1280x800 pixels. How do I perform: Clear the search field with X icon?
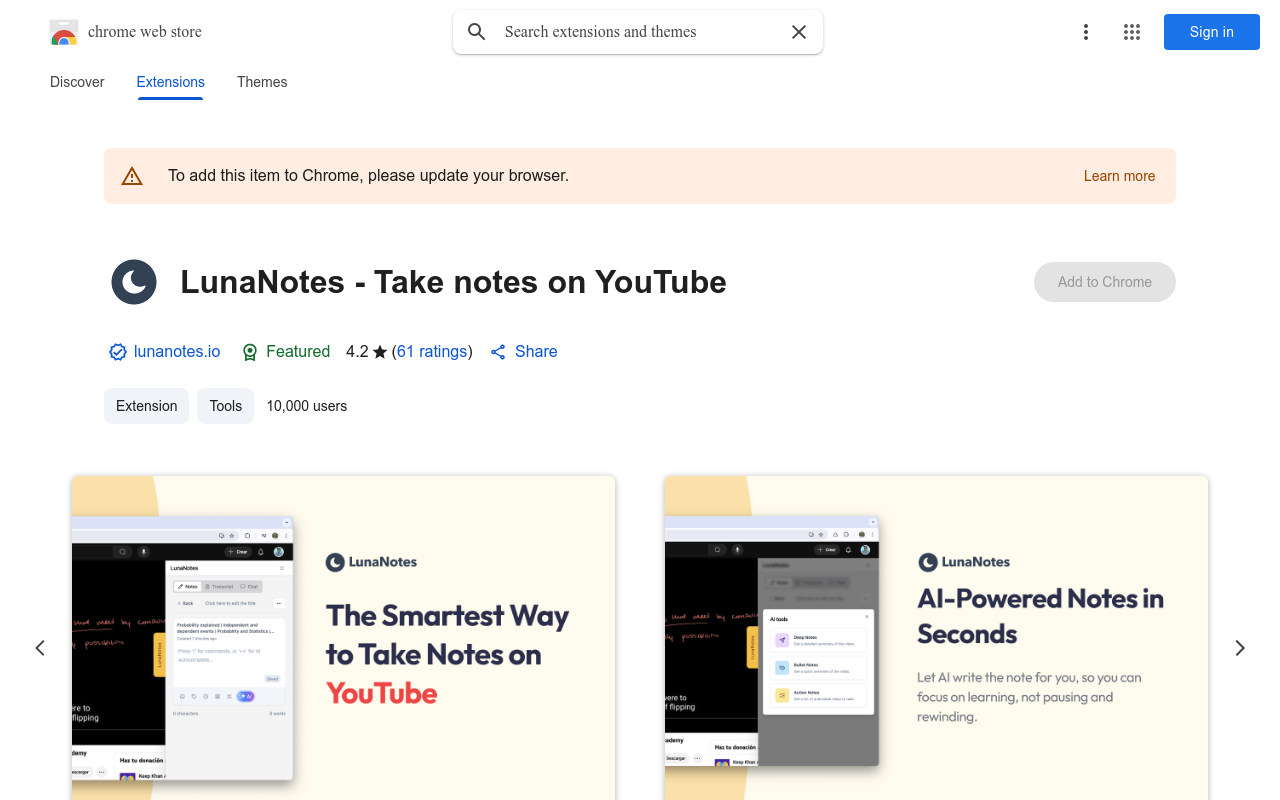click(799, 32)
